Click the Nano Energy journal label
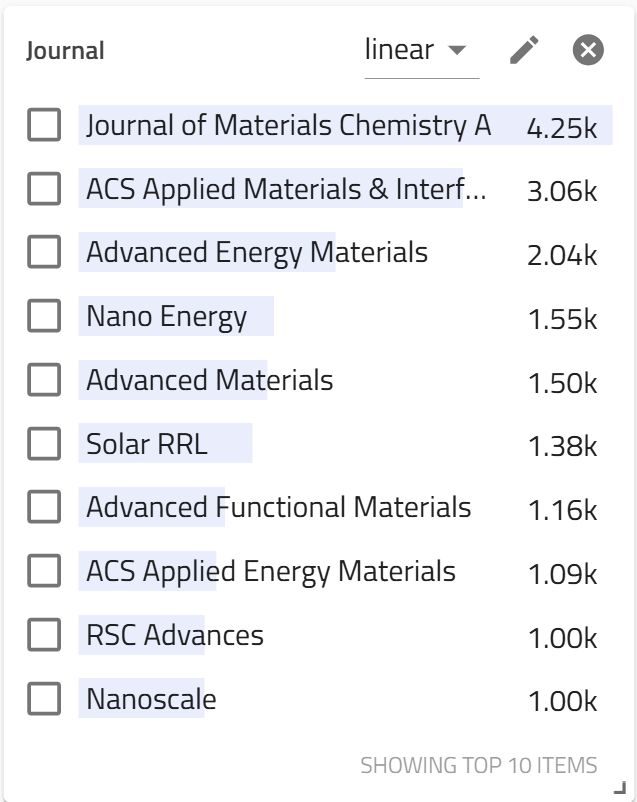The image size is (637, 802). coord(166,317)
